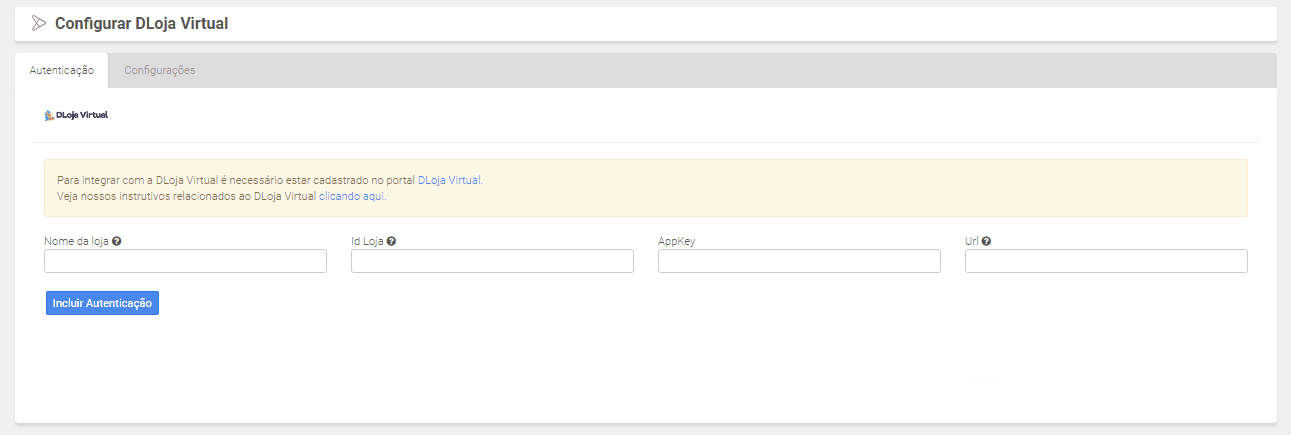This screenshot has height=435, width=1291.
Task: Click the 'Id Loja' label text
Action: [x=367, y=241]
